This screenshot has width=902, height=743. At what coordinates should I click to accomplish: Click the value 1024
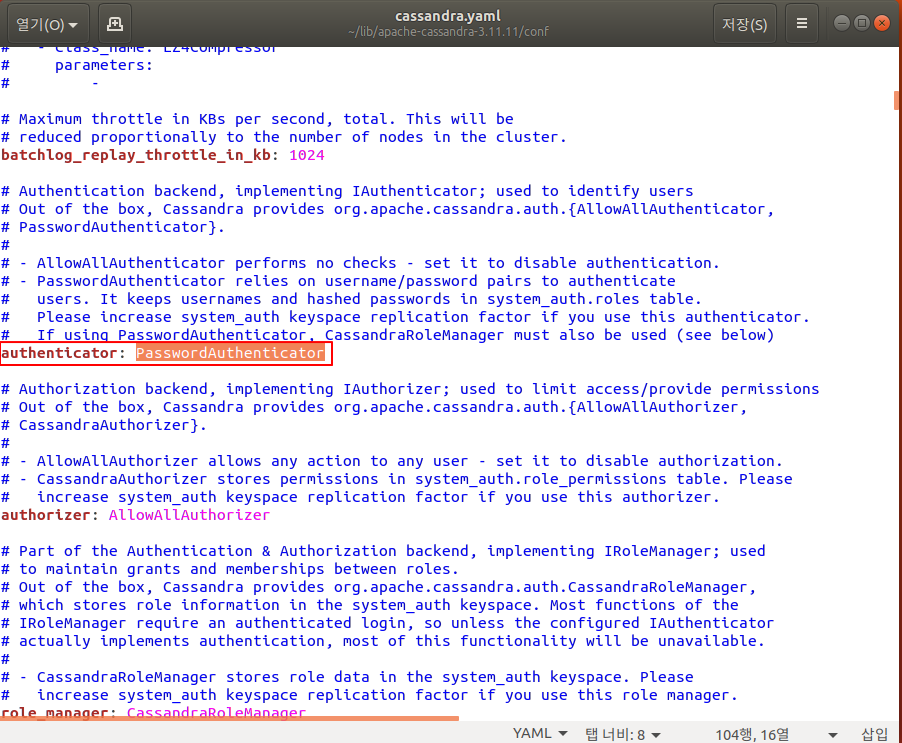307,155
